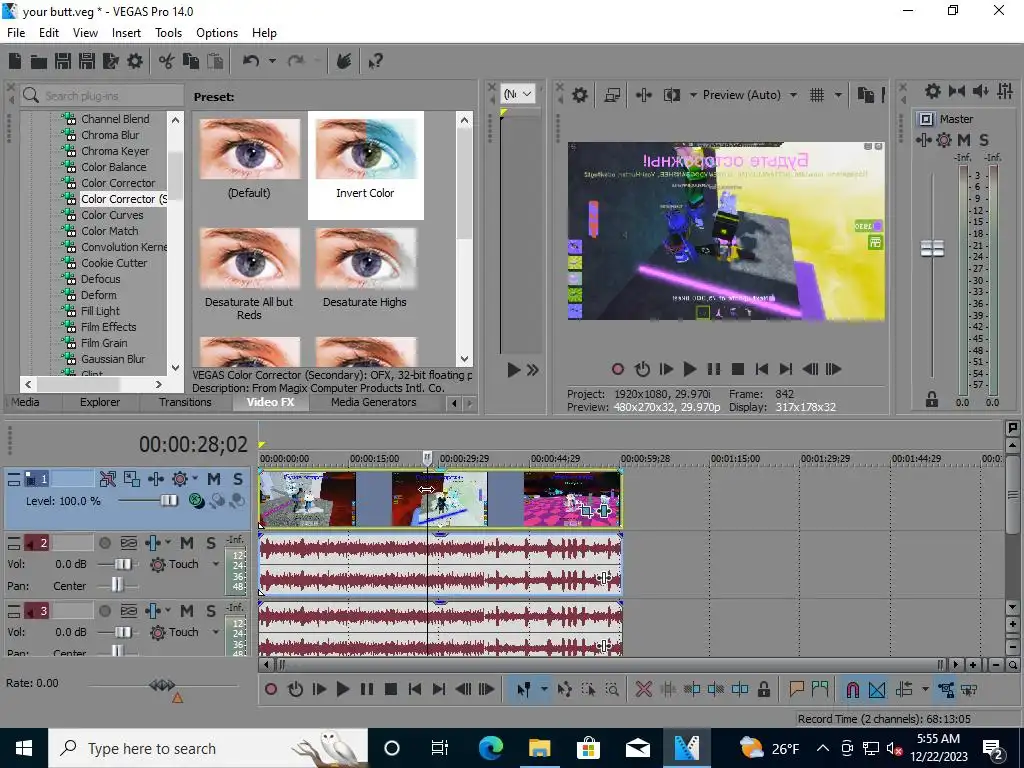Screen dimensions: 1024x768
Task: Mute video track 1
Action: point(214,479)
